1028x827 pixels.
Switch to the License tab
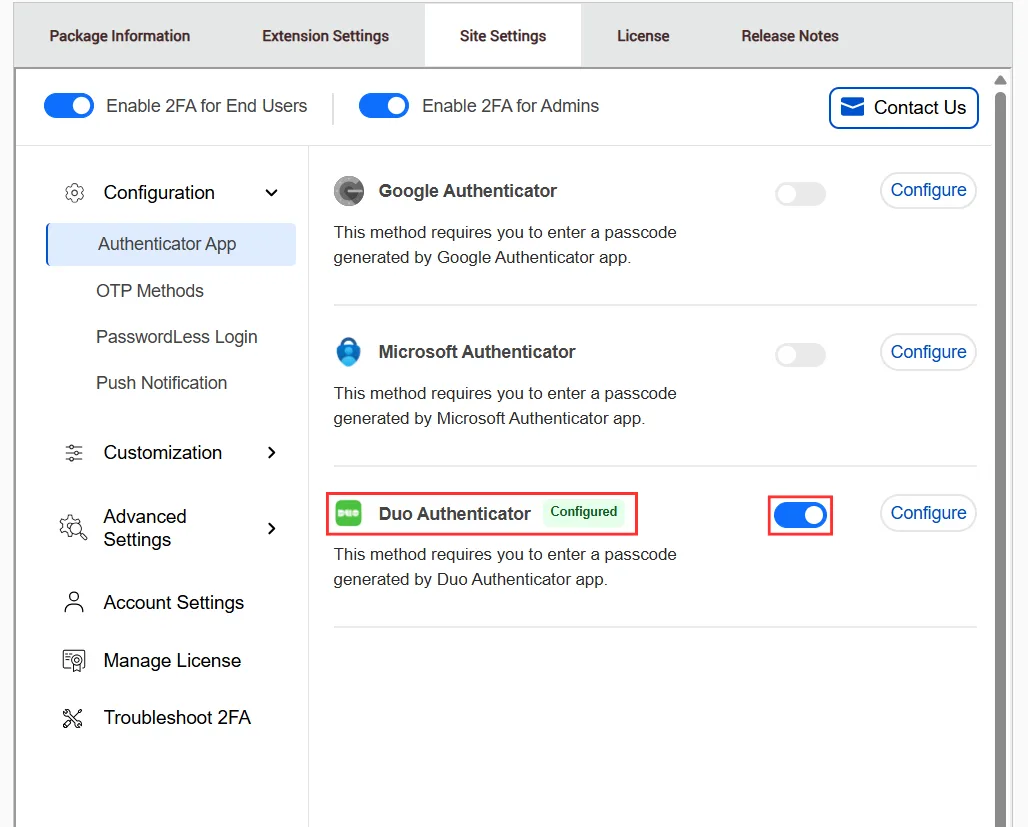pos(643,35)
